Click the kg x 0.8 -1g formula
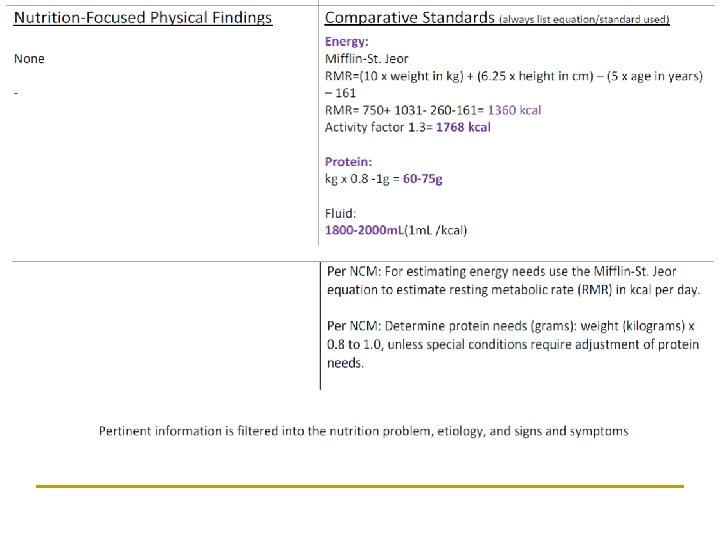 358,179
